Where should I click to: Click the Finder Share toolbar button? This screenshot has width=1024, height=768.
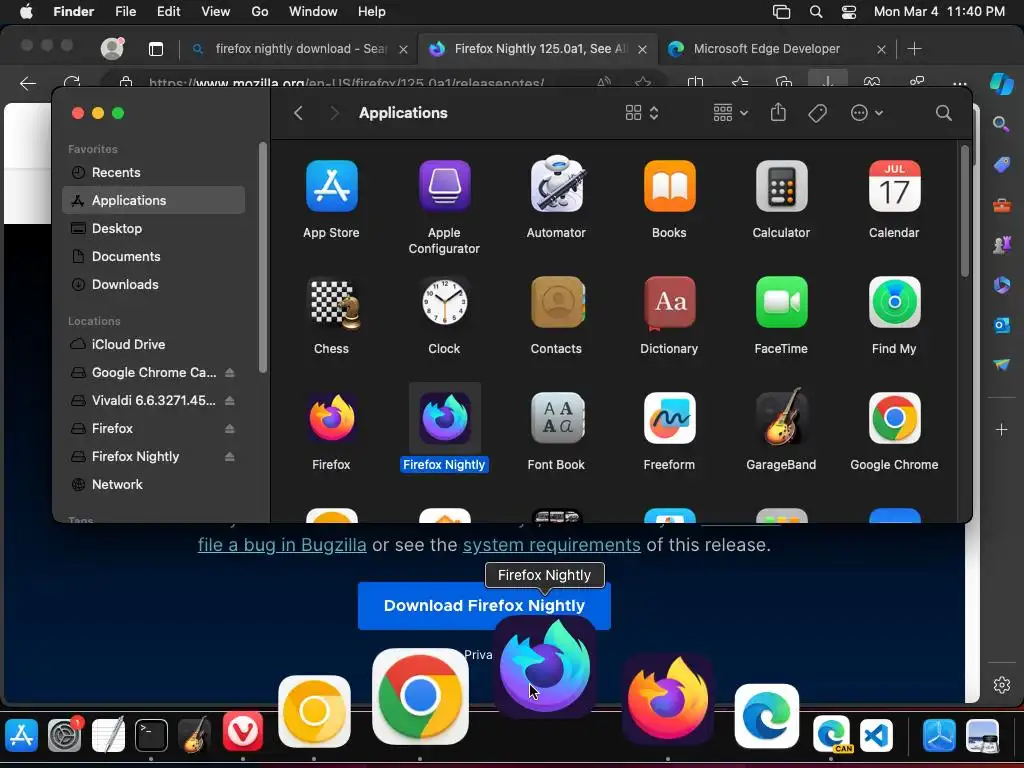pyautogui.click(x=778, y=112)
